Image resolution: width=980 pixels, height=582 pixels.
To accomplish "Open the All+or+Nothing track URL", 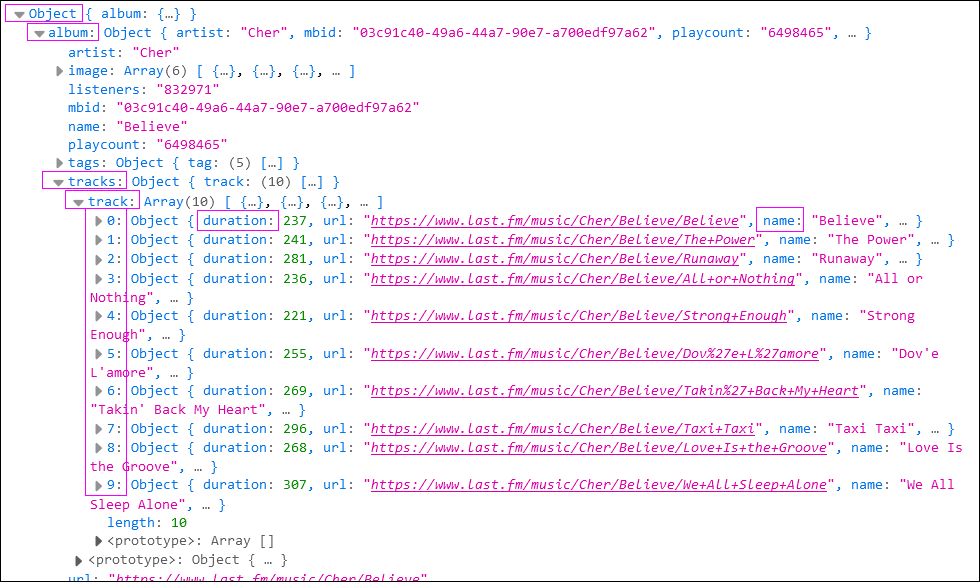I will pyautogui.click(x=583, y=279).
